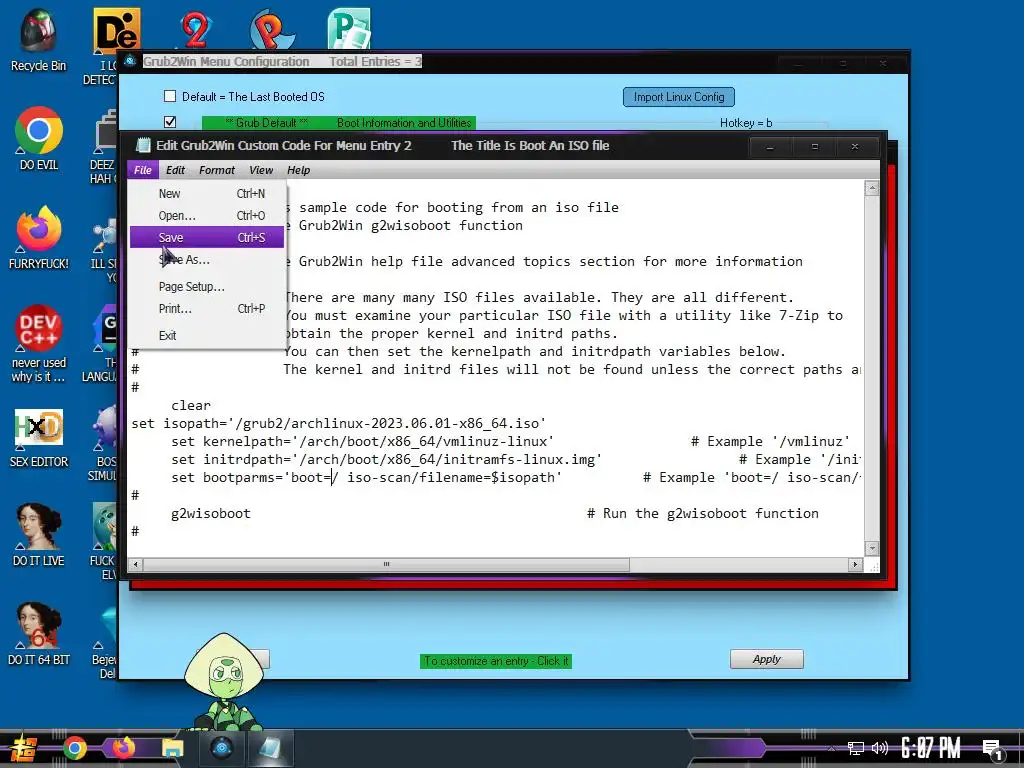The image size is (1024, 768).
Task: Open the red number 2 desktop icon
Action: [195, 30]
